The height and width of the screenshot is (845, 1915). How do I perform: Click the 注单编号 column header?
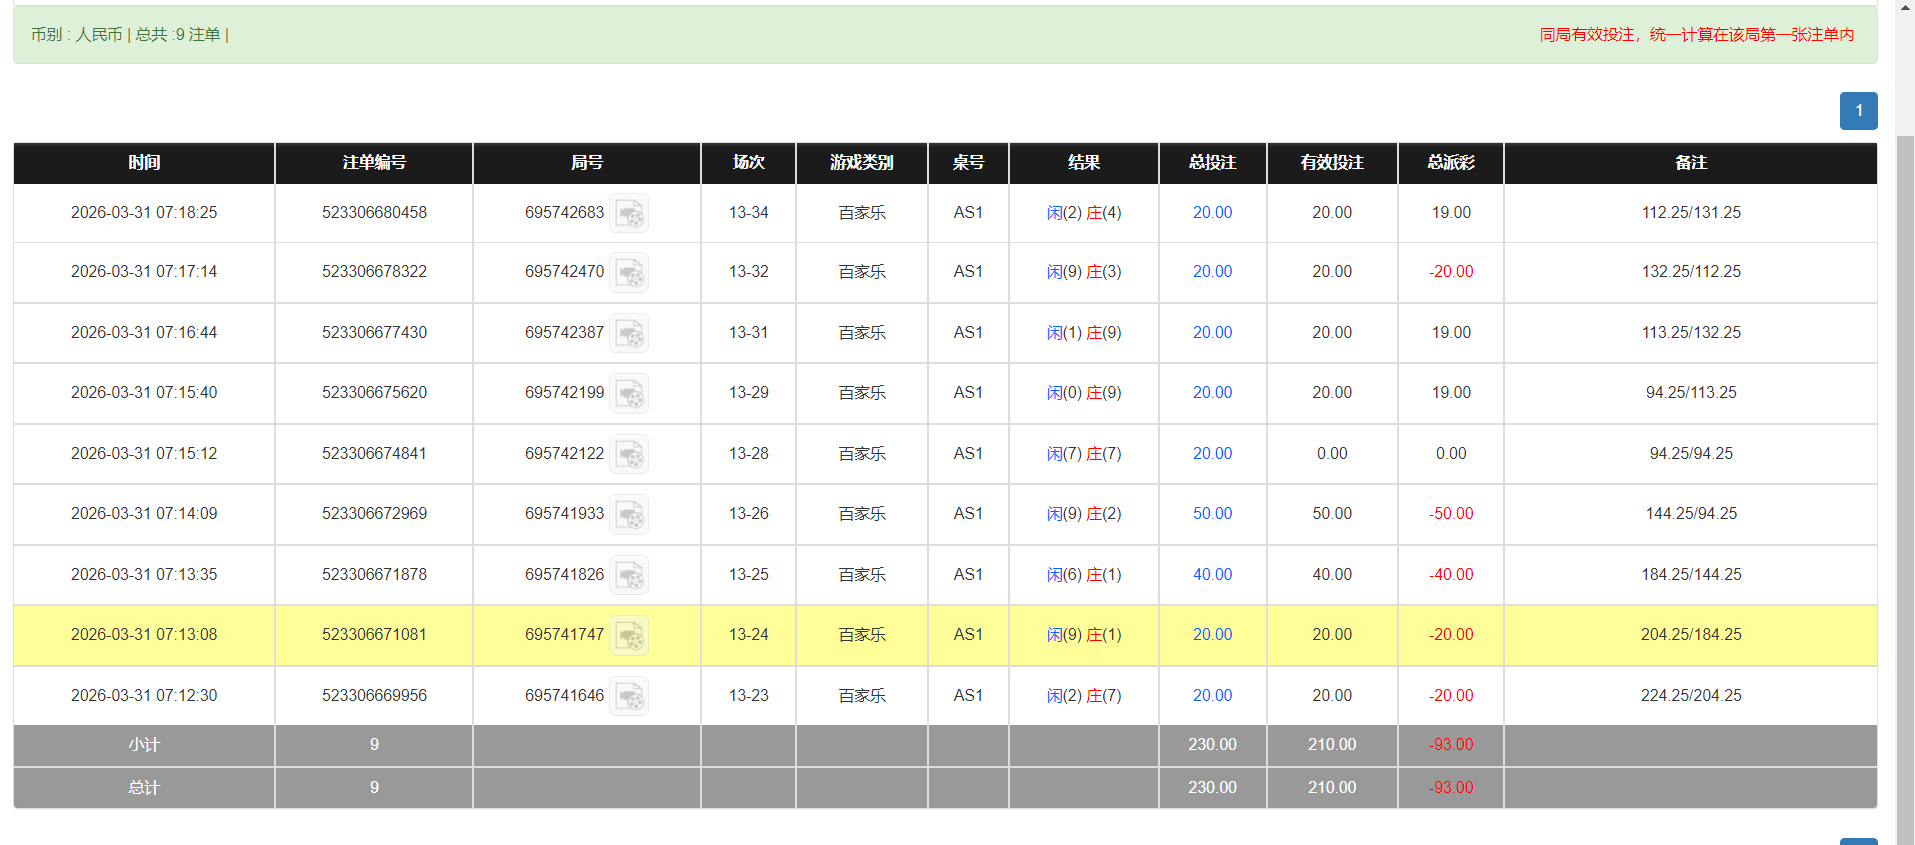[x=374, y=163]
